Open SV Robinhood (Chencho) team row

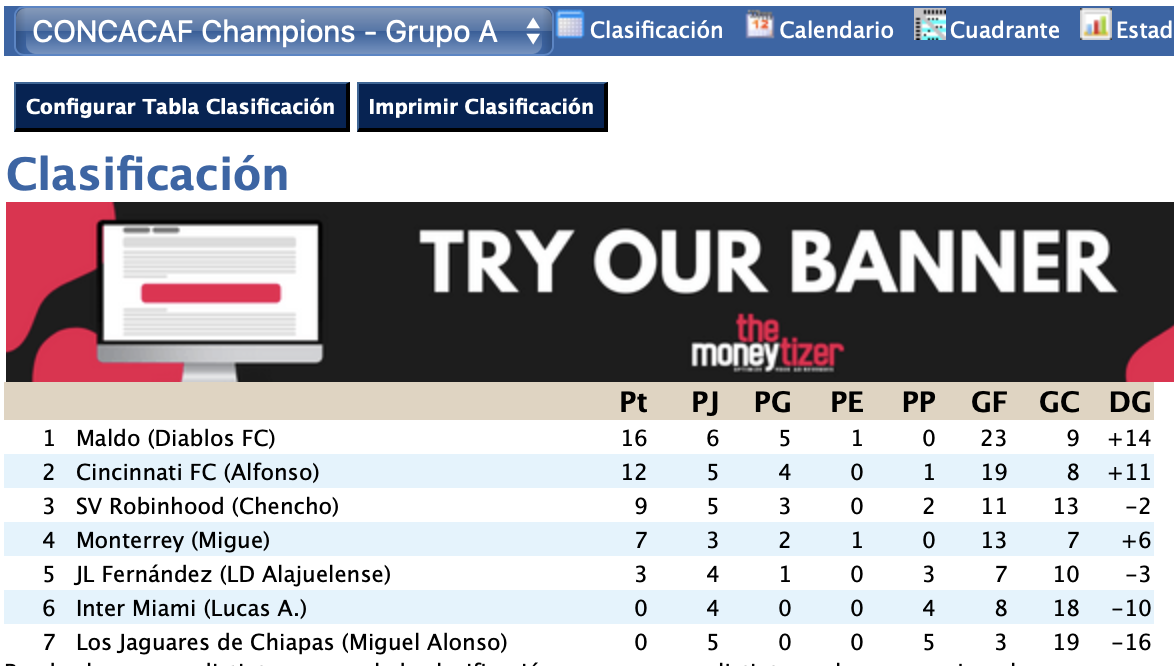[207, 506]
